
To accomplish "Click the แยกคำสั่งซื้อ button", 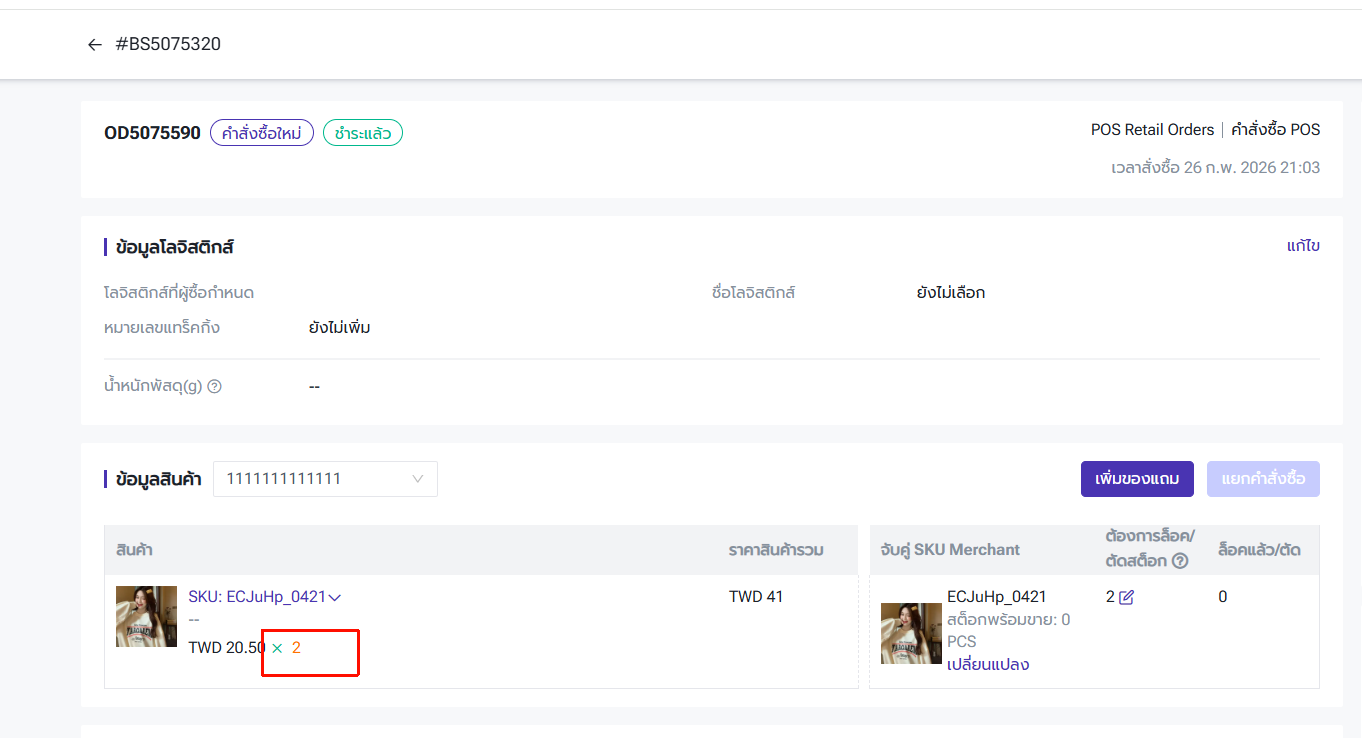I will coord(1263,479).
